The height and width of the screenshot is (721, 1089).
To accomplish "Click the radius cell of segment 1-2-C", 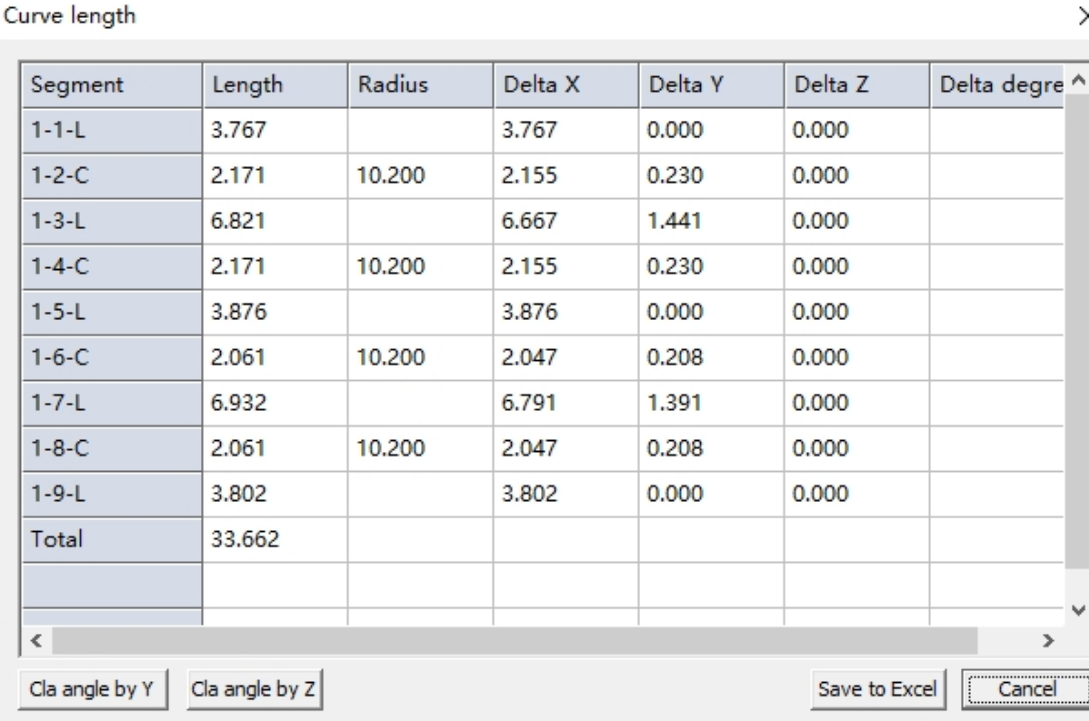I will [x=420, y=178].
